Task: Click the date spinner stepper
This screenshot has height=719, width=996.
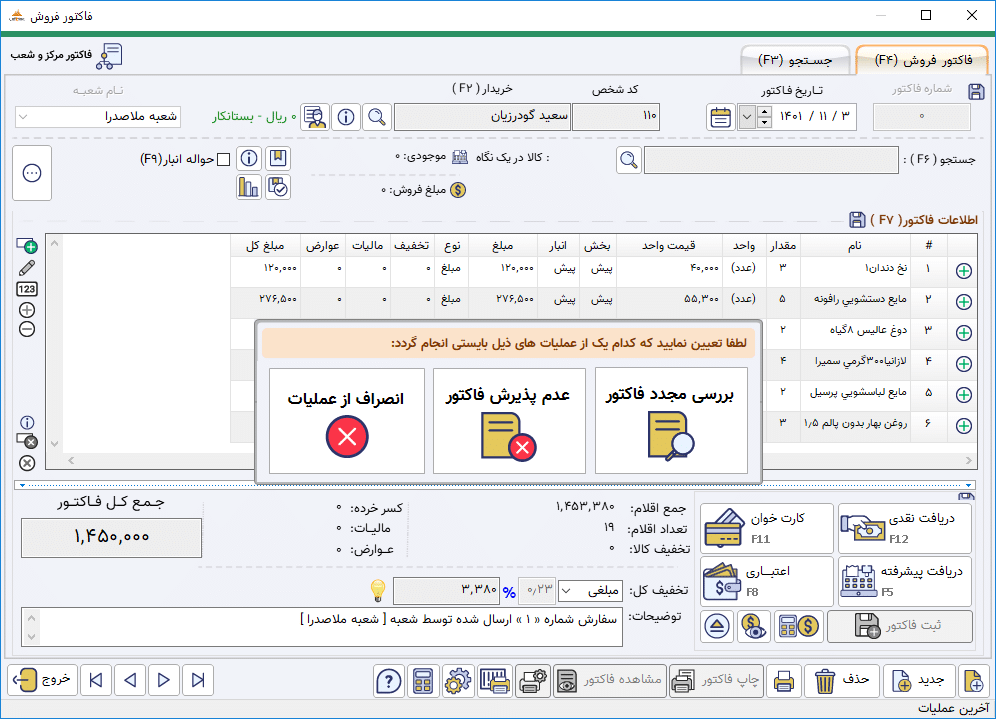Action: tap(764, 117)
